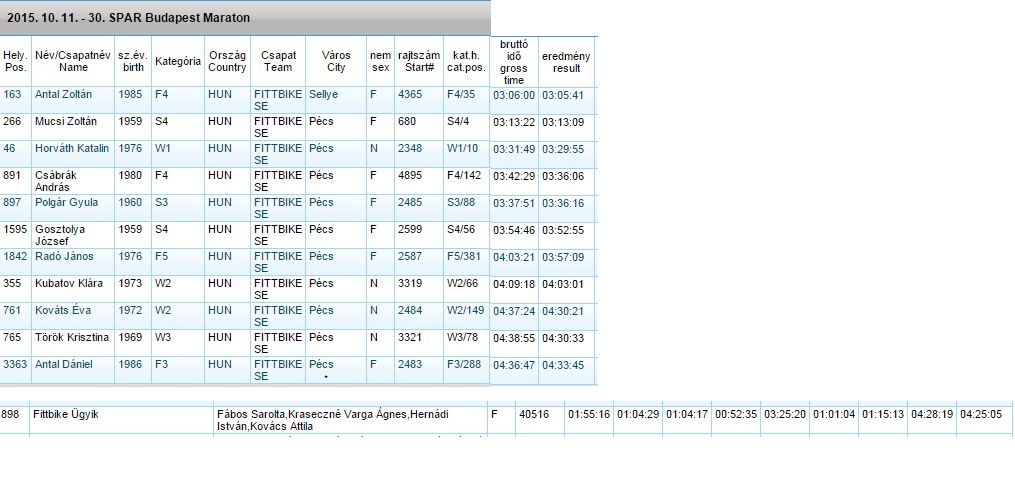Screen dimensions: 1015x493
Task: Select the name 'Kováts Éva'
Action: (x=63, y=311)
